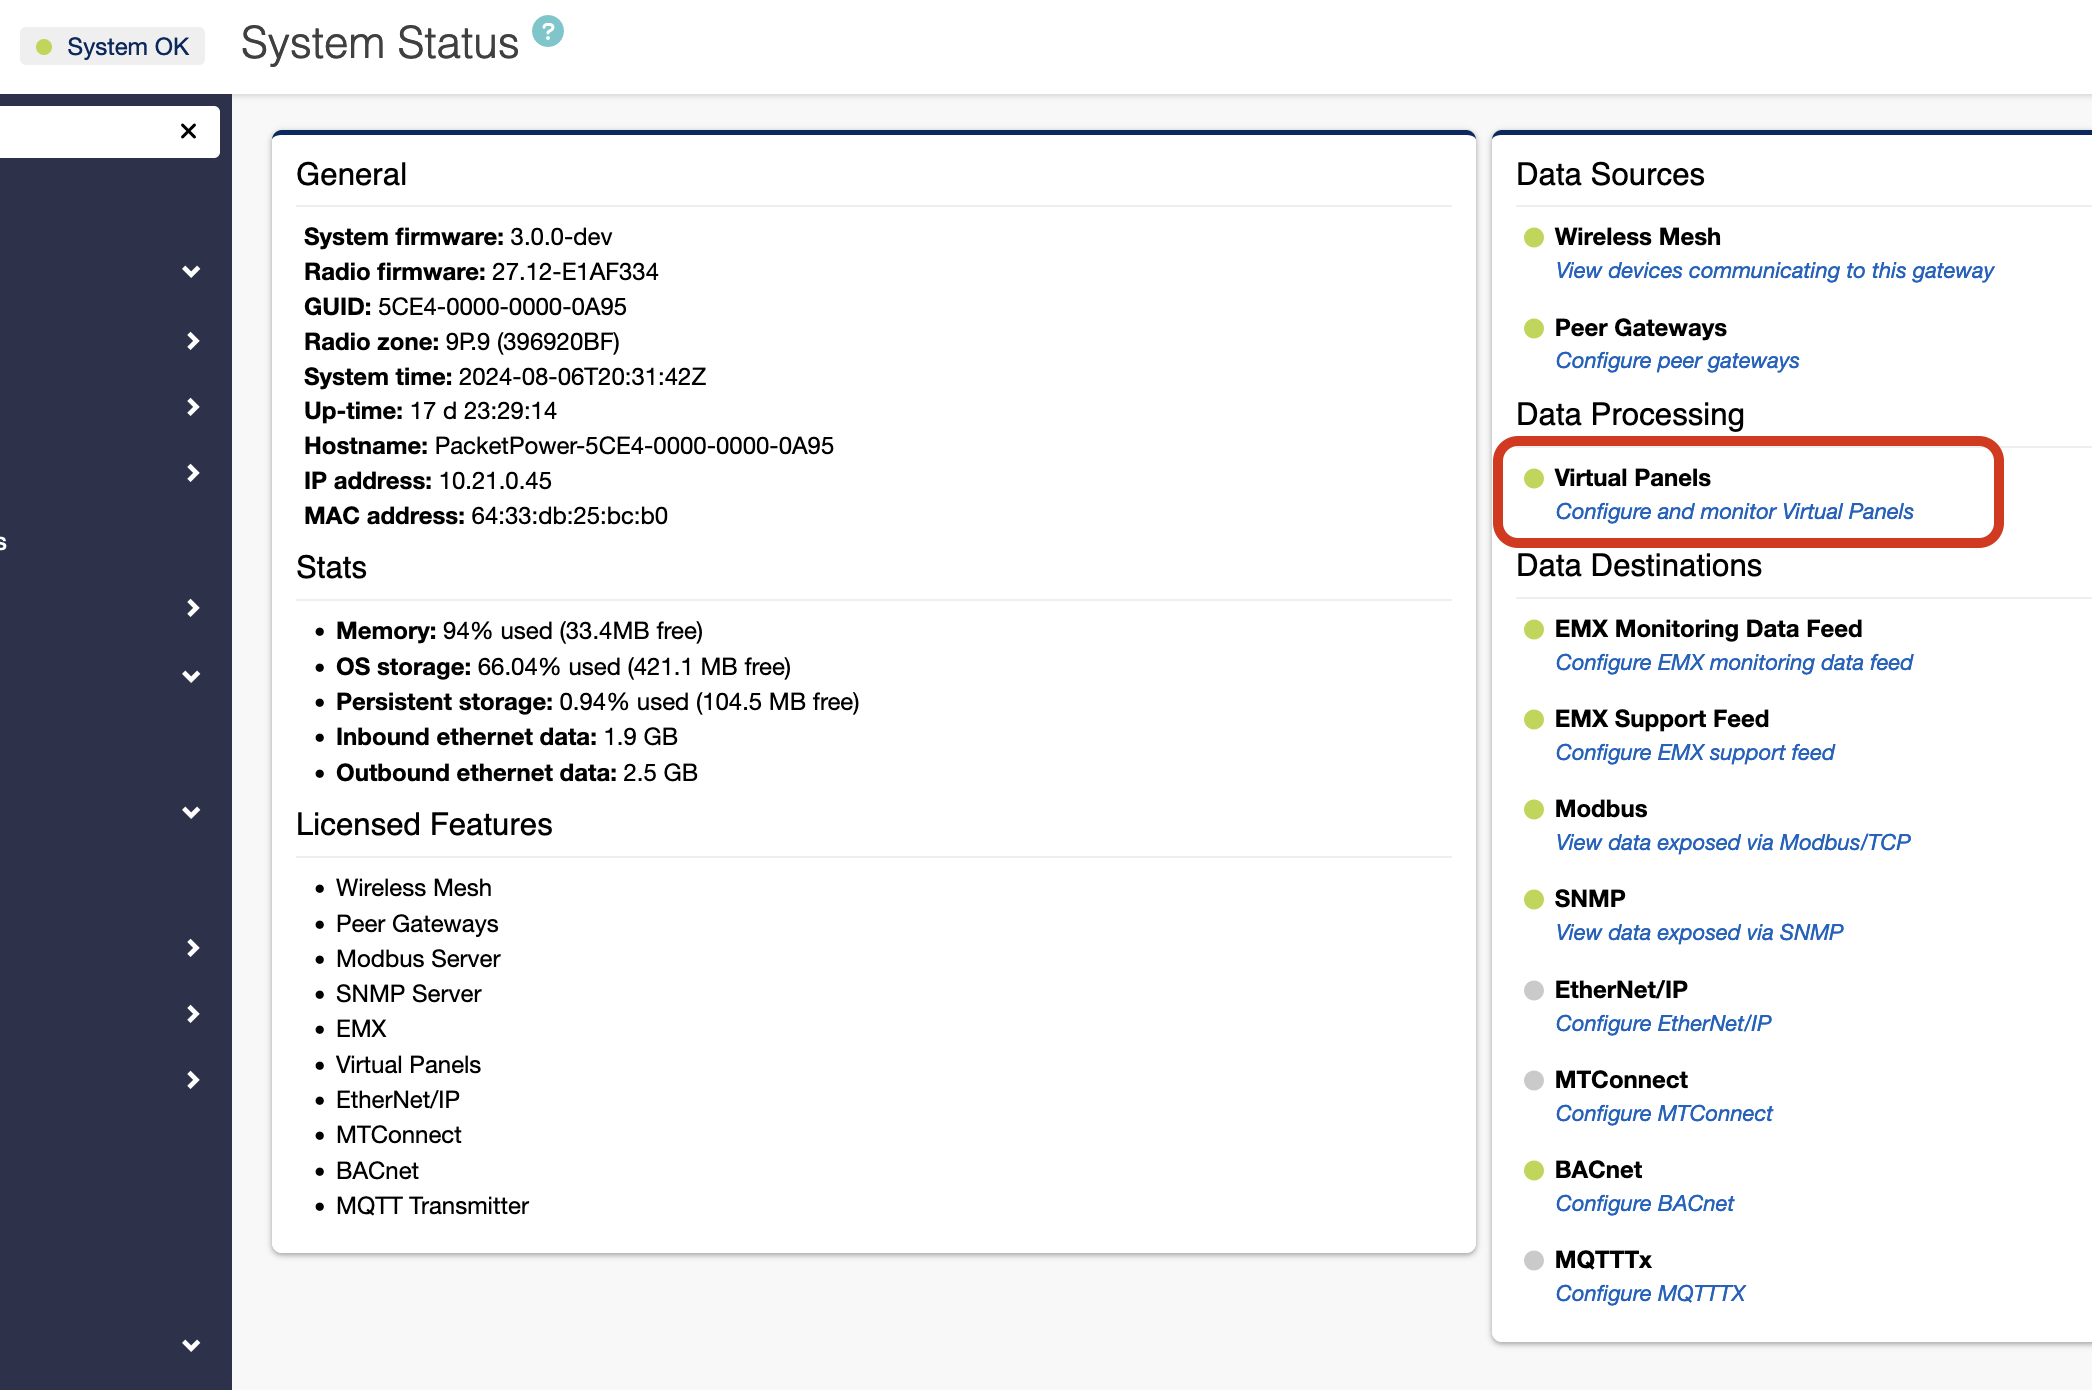
Task: Click the SNMP green status indicator
Action: 1532,899
